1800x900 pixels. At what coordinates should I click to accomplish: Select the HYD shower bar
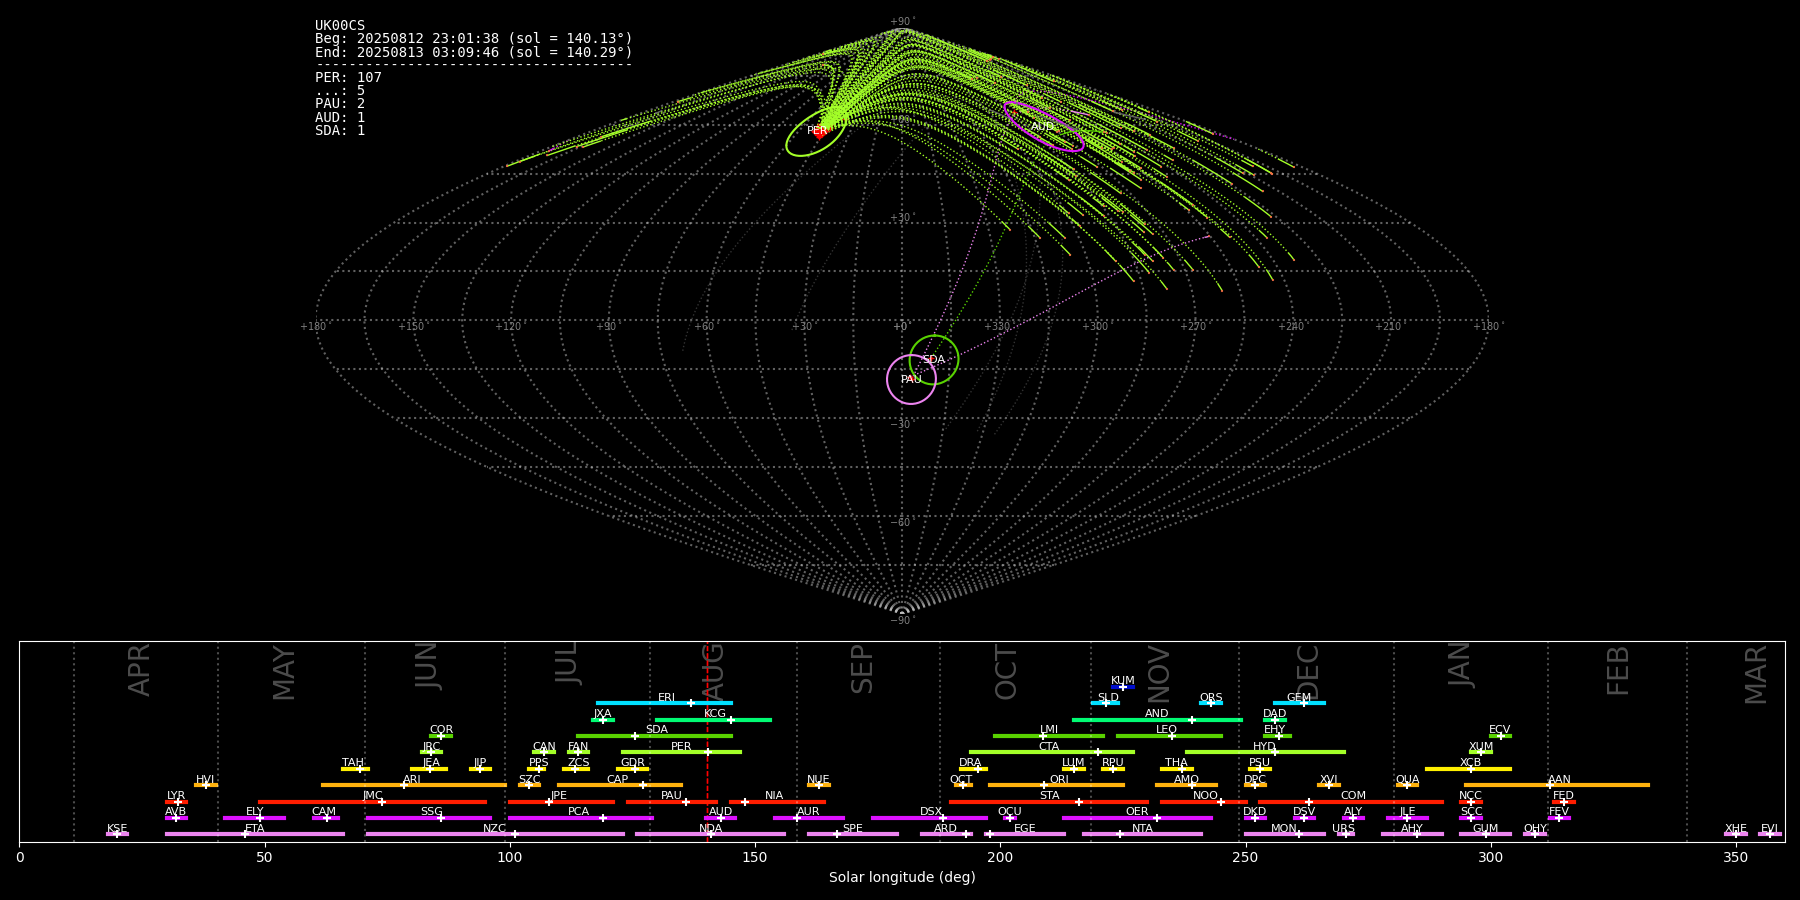click(x=1265, y=752)
